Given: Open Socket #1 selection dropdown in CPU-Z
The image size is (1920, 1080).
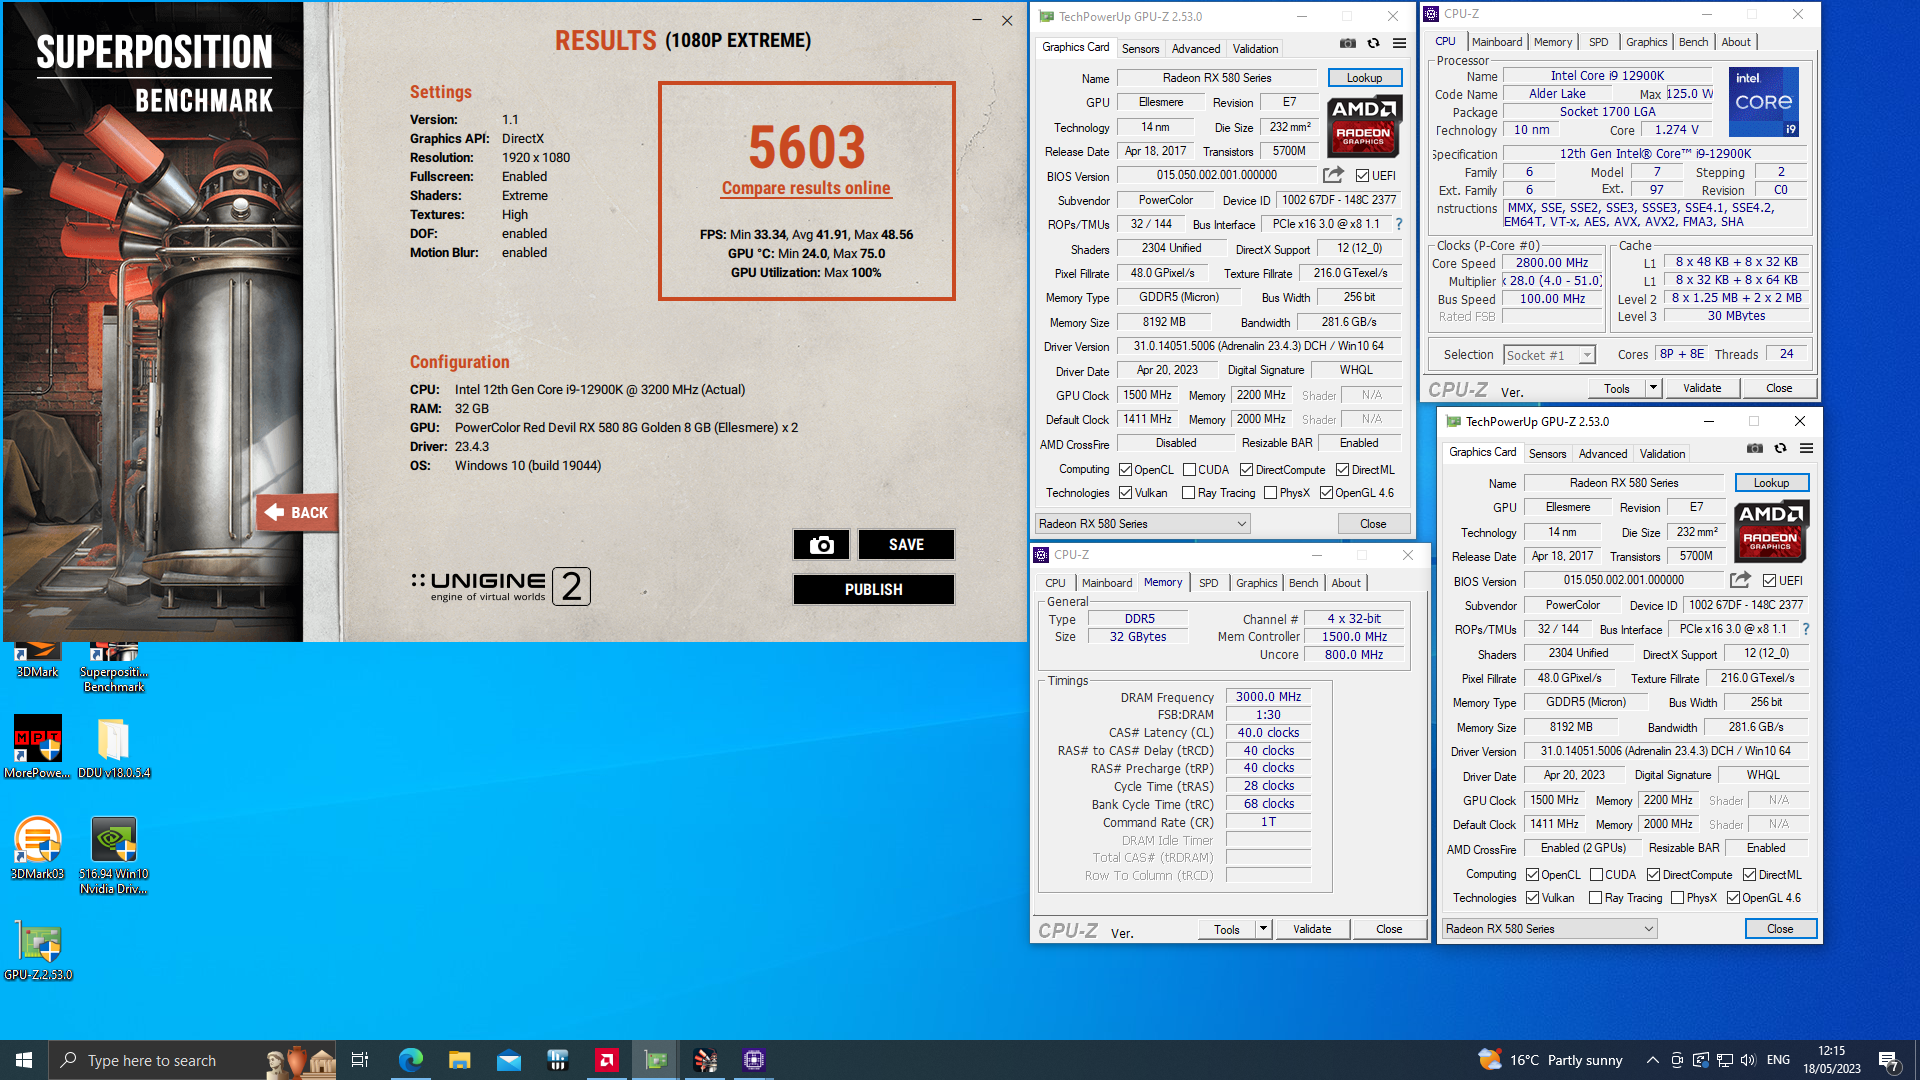Looking at the screenshot, I should (1549, 355).
